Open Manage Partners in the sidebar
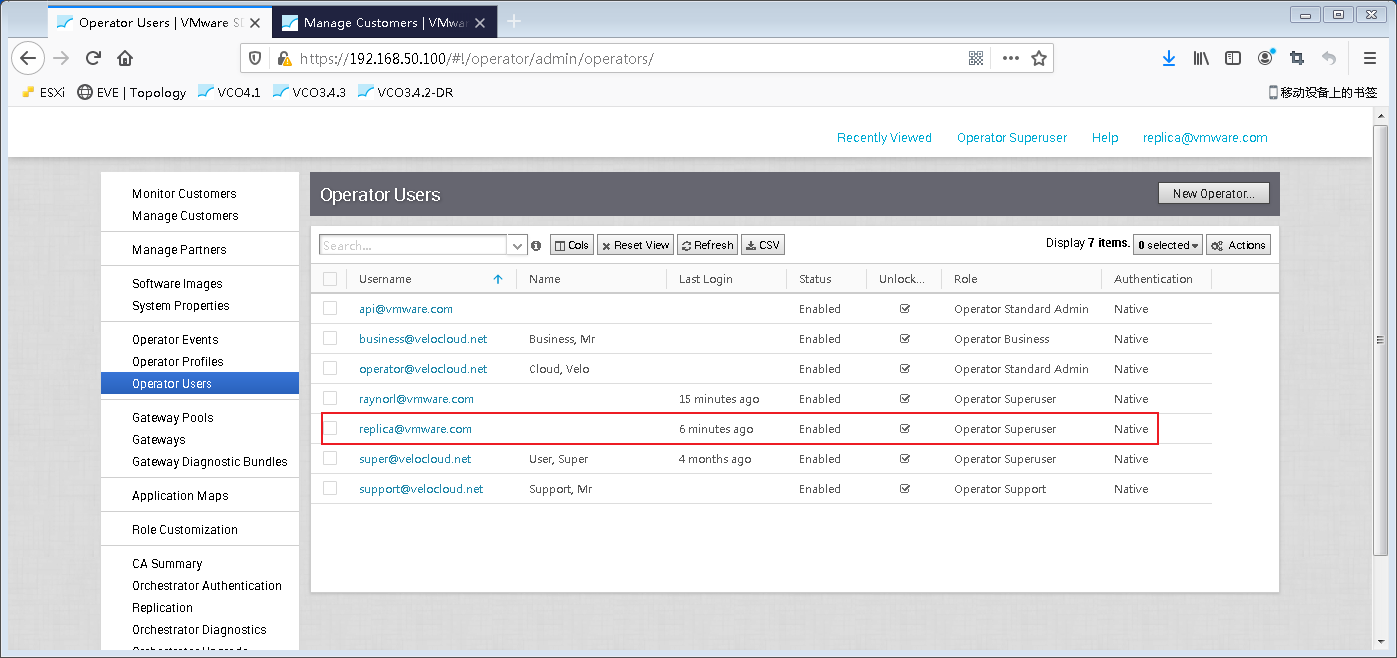The height and width of the screenshot is (658, 1397). coord(179,249)
